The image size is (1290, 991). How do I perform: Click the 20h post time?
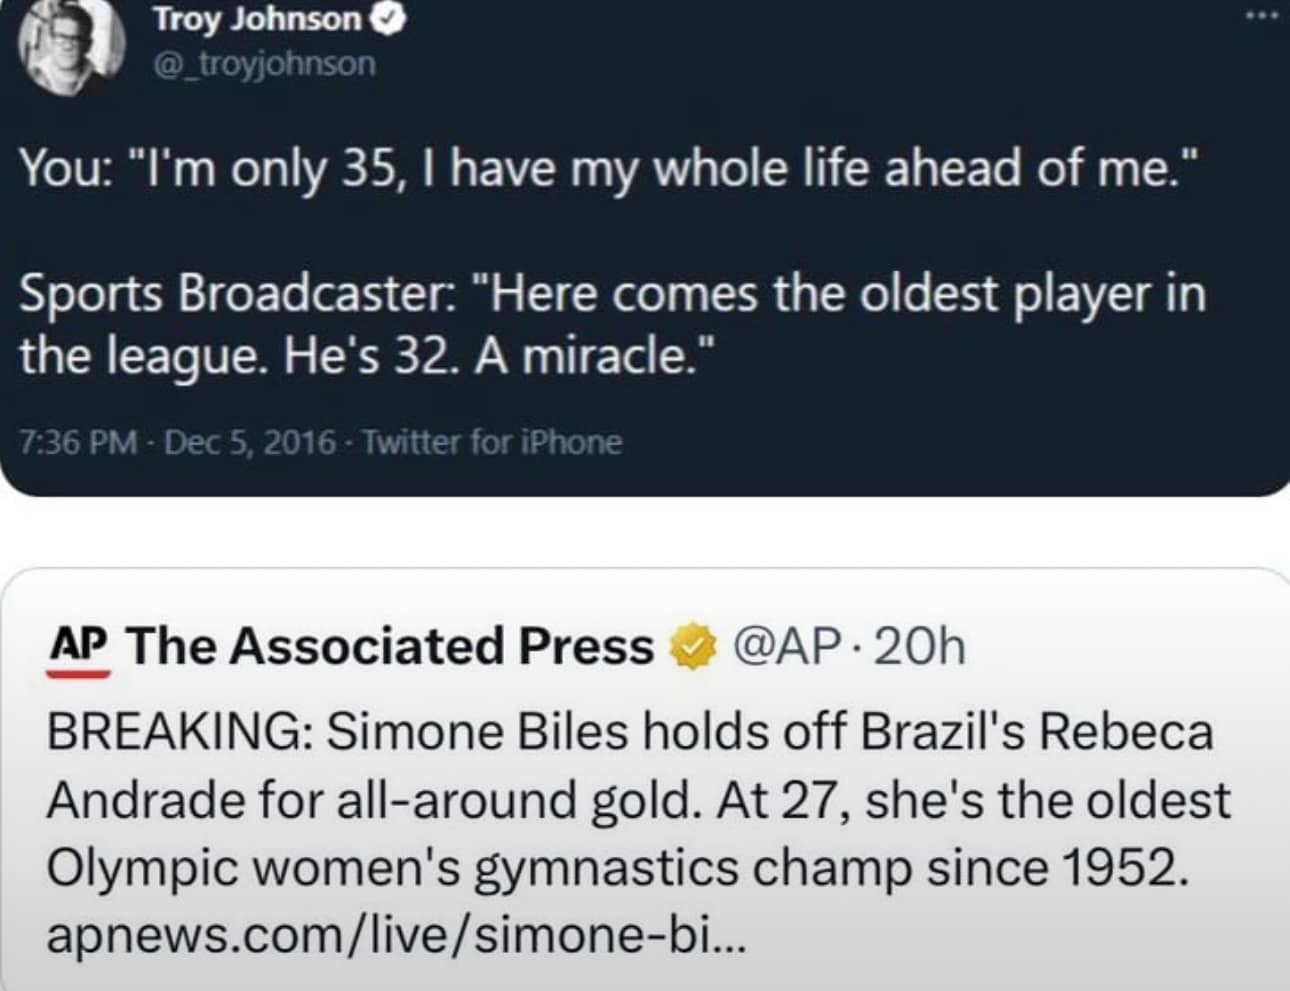920,646
